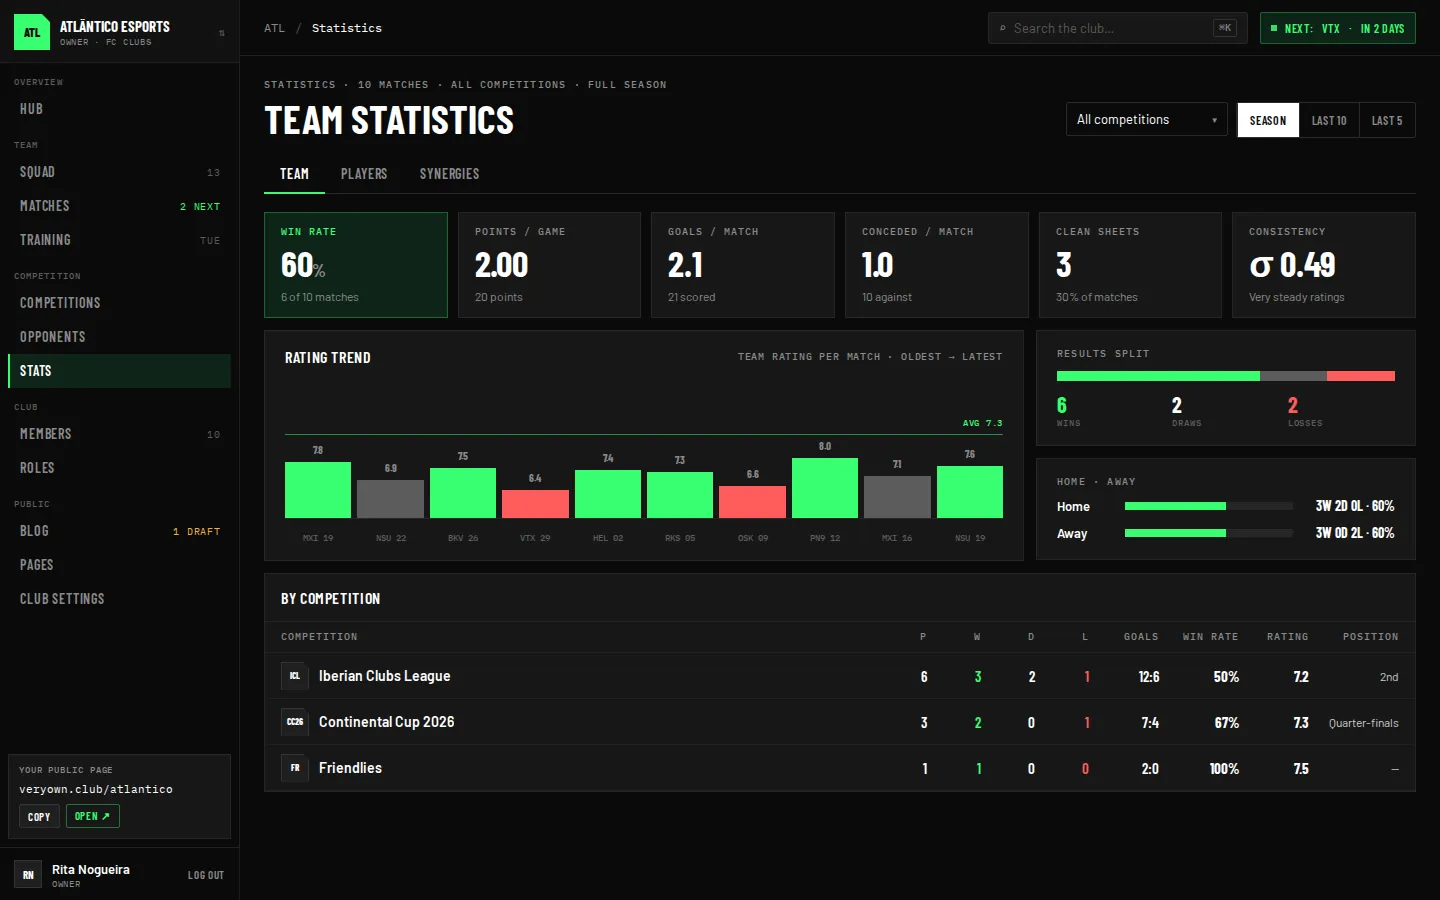Click the Next: VTX in 2 days button
Image resolution: width=1440 pixels, height=900 pixels.
(x=1338, y=28)
